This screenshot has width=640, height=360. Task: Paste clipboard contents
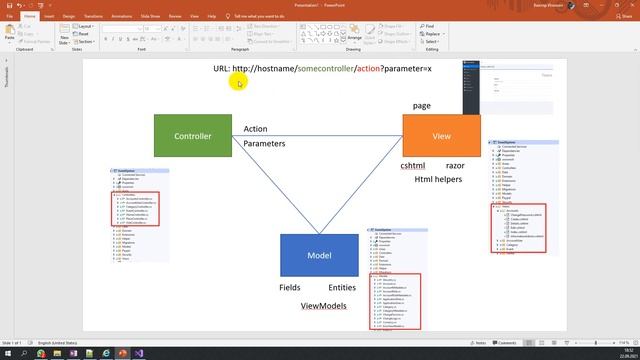(x=9, y=33)
